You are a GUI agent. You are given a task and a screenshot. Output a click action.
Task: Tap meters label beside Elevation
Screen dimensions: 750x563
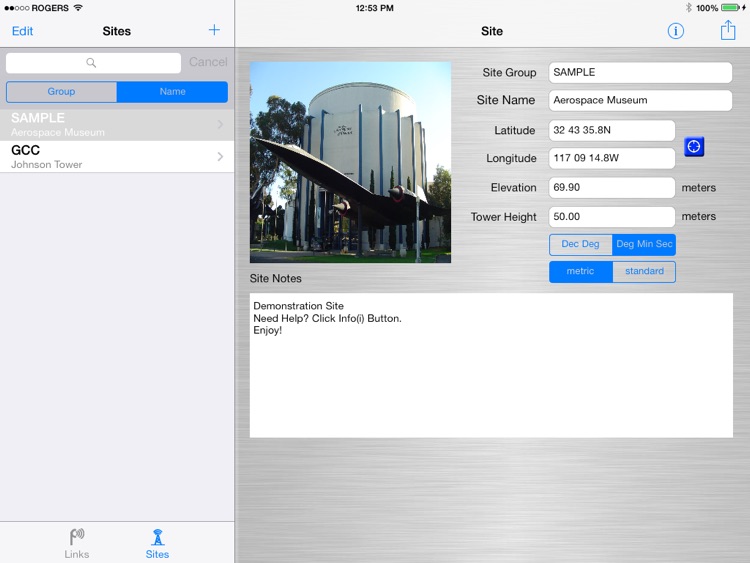tap(698, 188)
